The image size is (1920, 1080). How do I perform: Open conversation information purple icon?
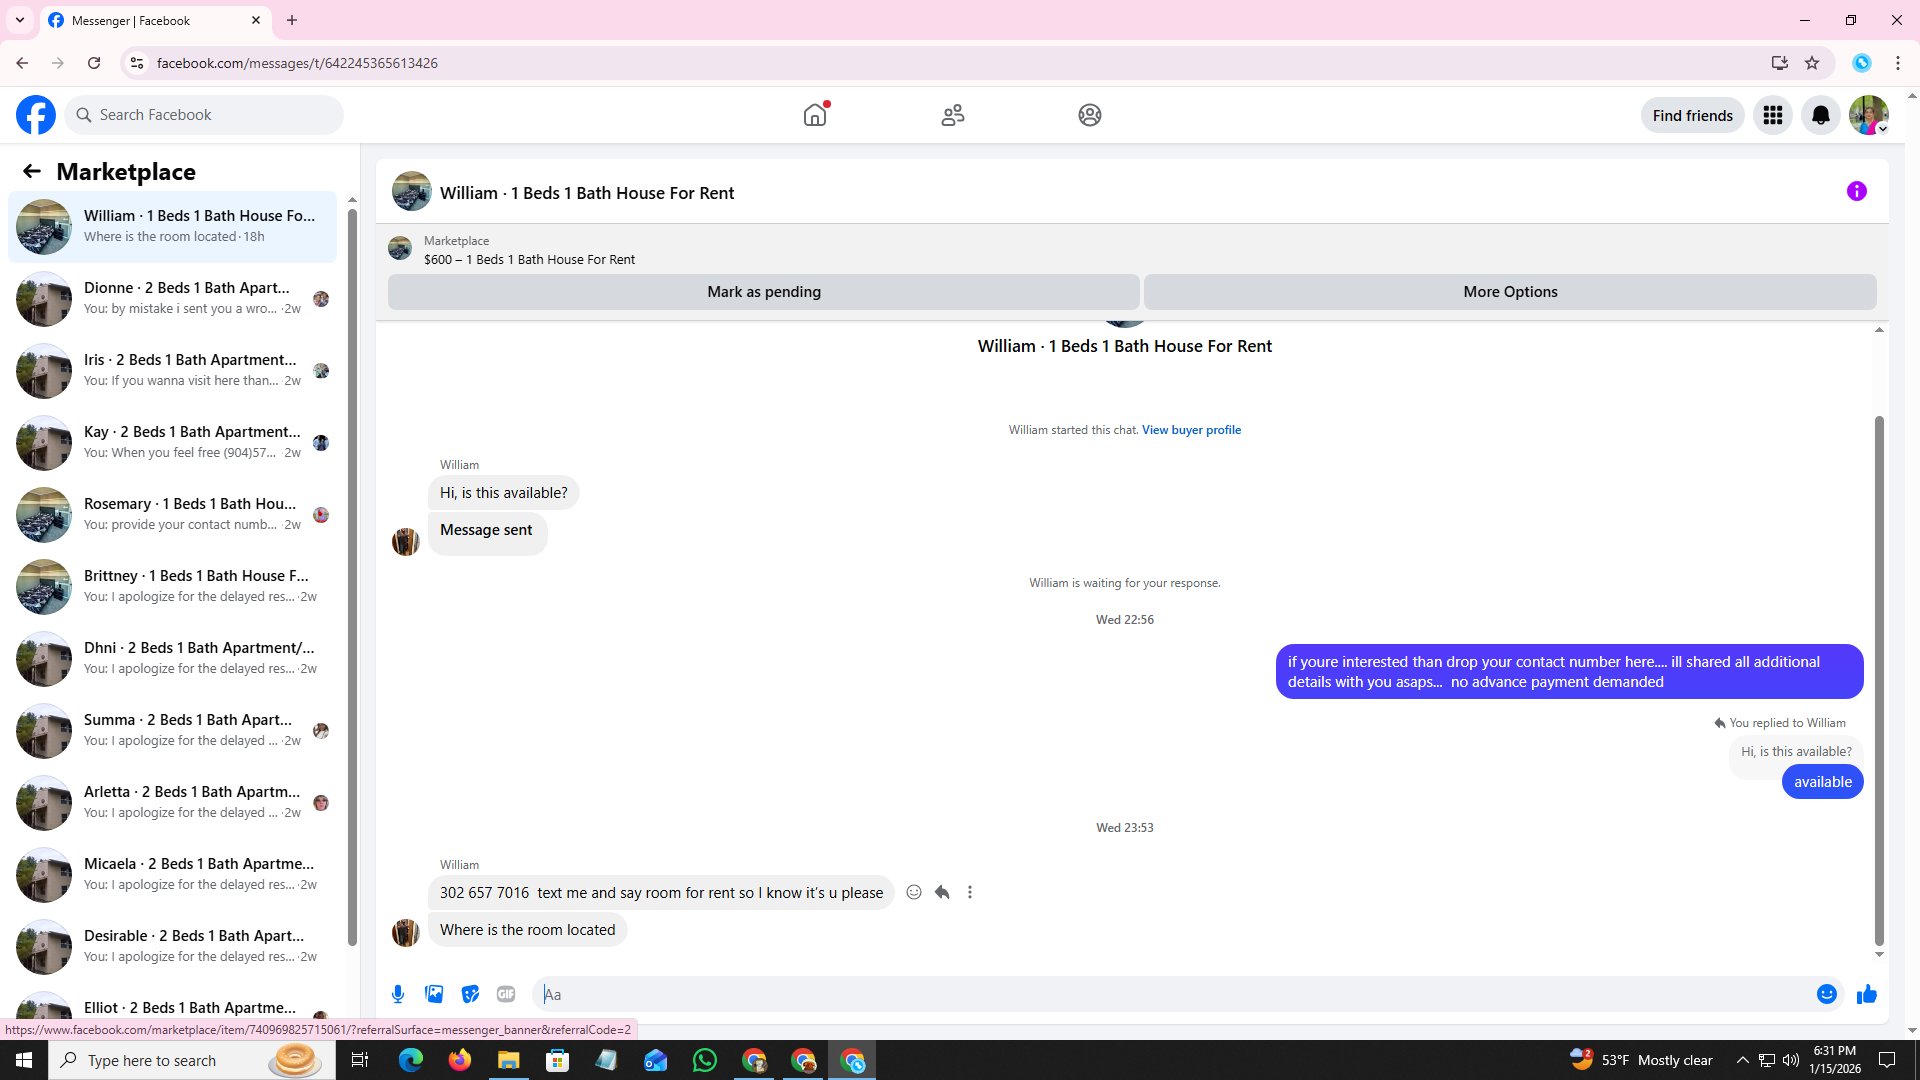pyautogui.click(x=1856, y=191)
